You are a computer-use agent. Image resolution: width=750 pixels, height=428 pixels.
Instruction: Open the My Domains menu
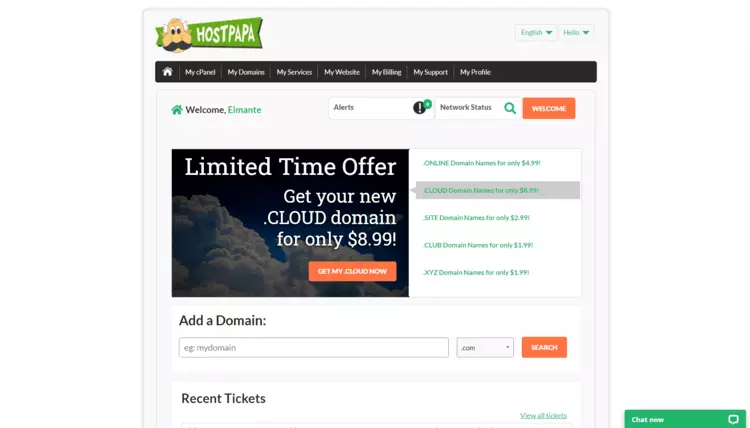[246, 72]
